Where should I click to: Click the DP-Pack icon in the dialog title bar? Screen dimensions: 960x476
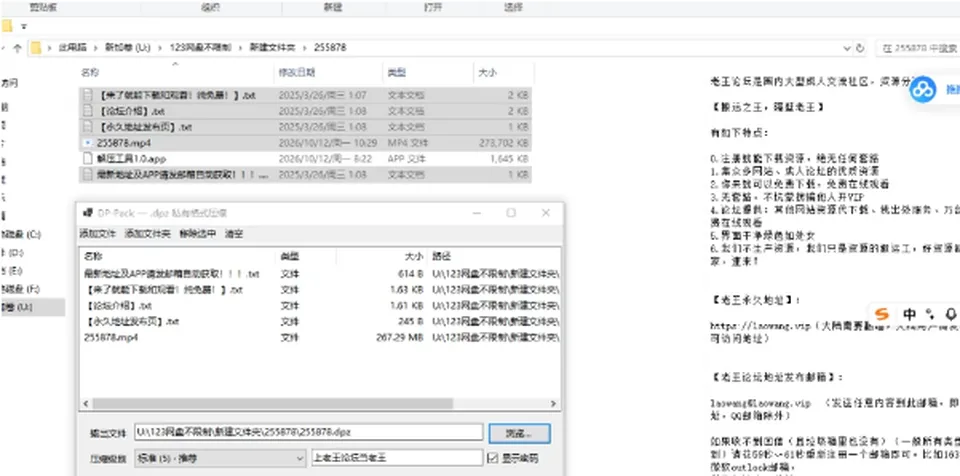[x=86, y=213]
